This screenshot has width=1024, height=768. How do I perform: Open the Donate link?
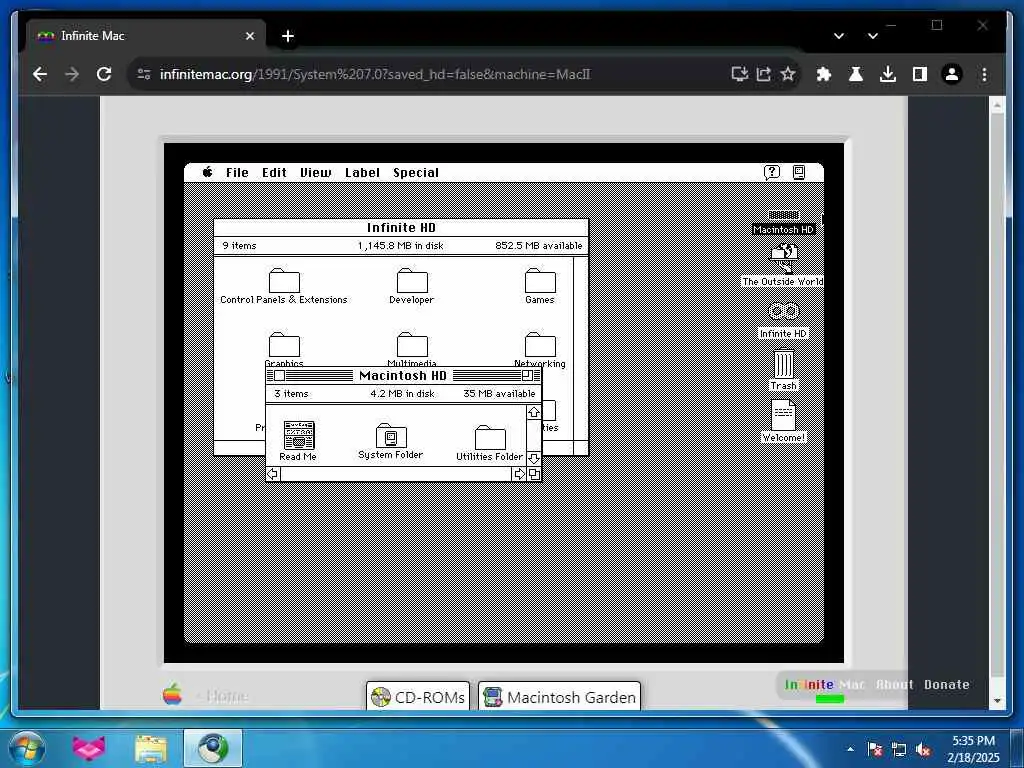pos(946,684)
